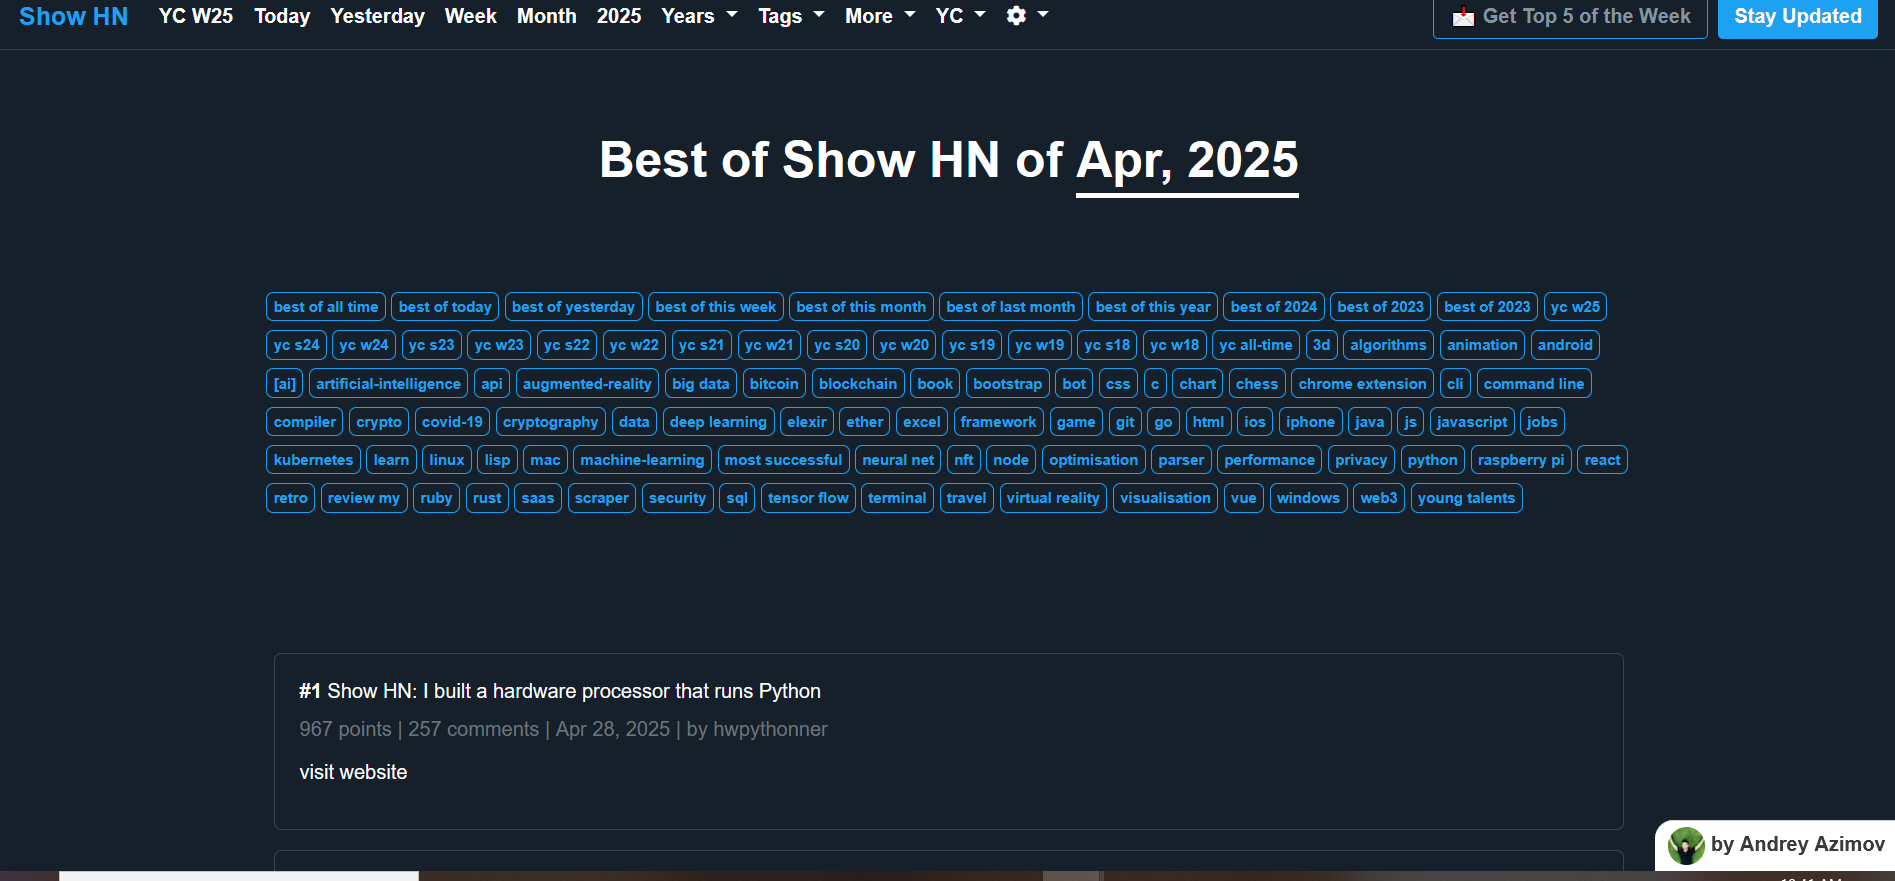The height and width of the screenshot is (881, 1895).
Task: Select the best of this week tag
Action: (716, 307)
